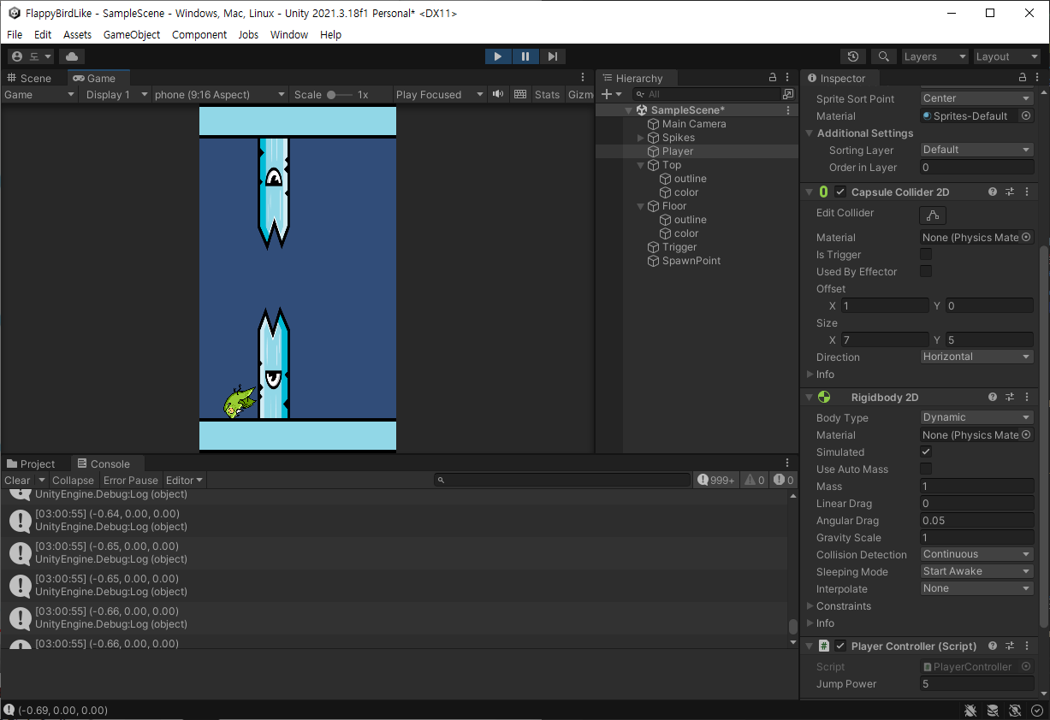Image resolution: width=1050 pixels, height=720 pixels.
Task: Disable the Capsule Collider 2D component
Action: click(840, 192)
